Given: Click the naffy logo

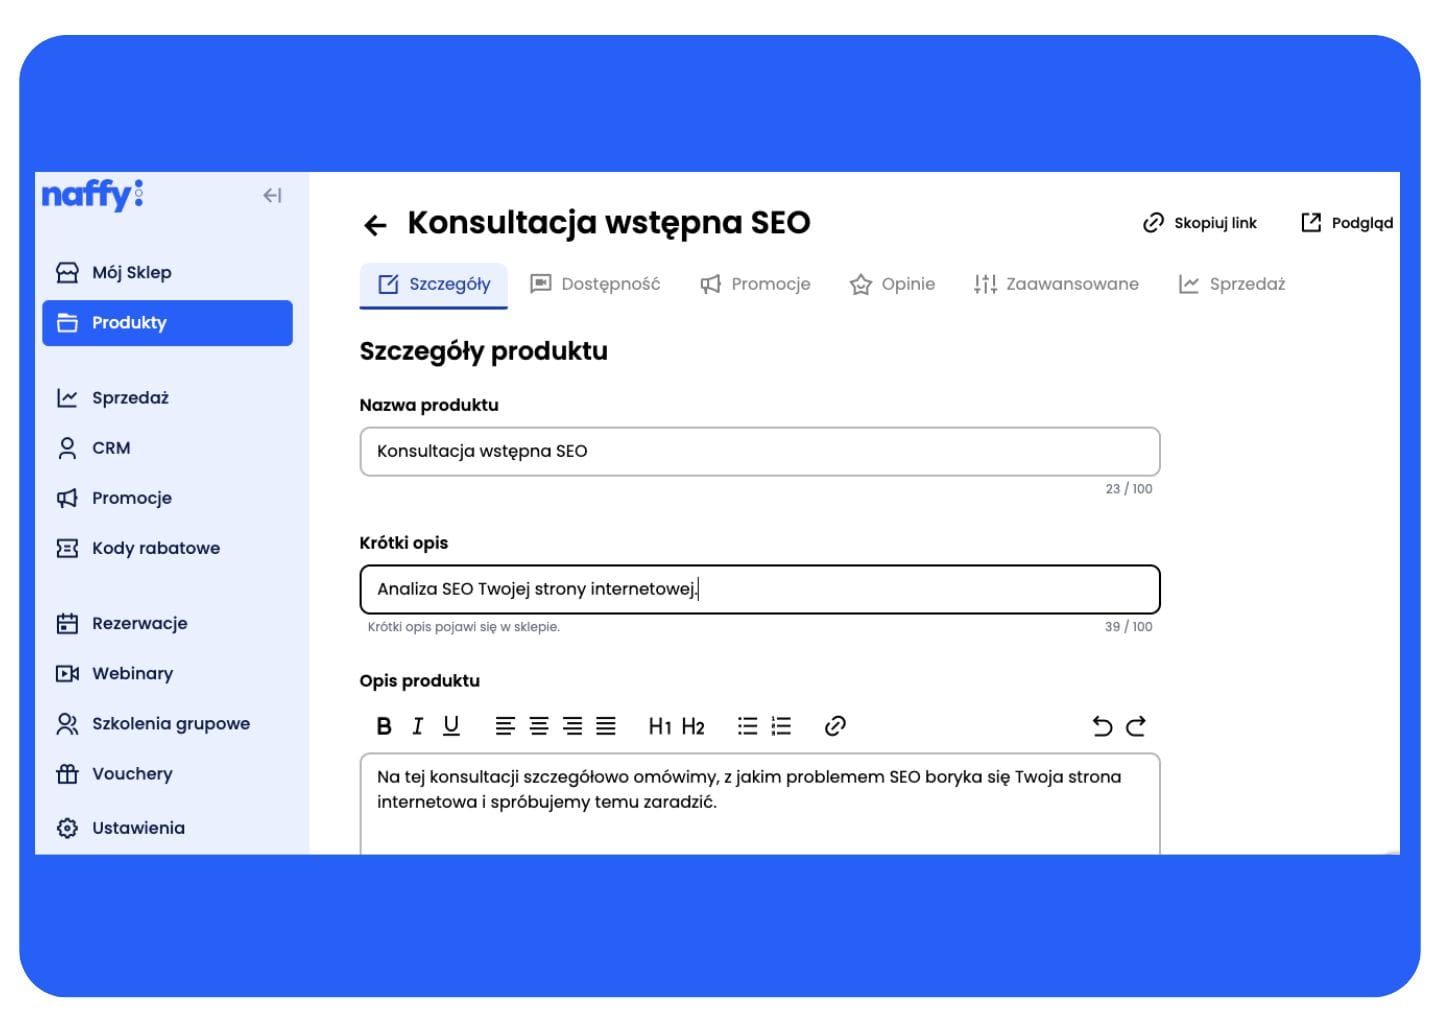Looking at the screenshot, I should pos(92,194).
